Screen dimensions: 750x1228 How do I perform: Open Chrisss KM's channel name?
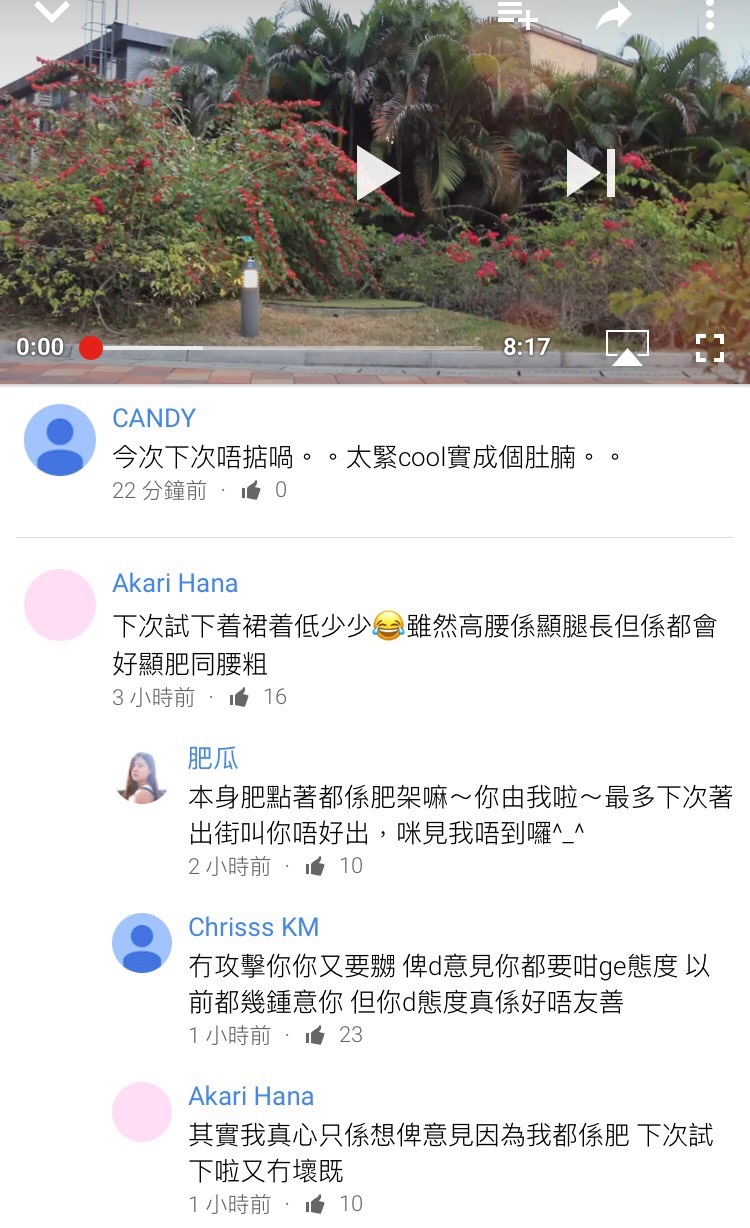point(254,927)
